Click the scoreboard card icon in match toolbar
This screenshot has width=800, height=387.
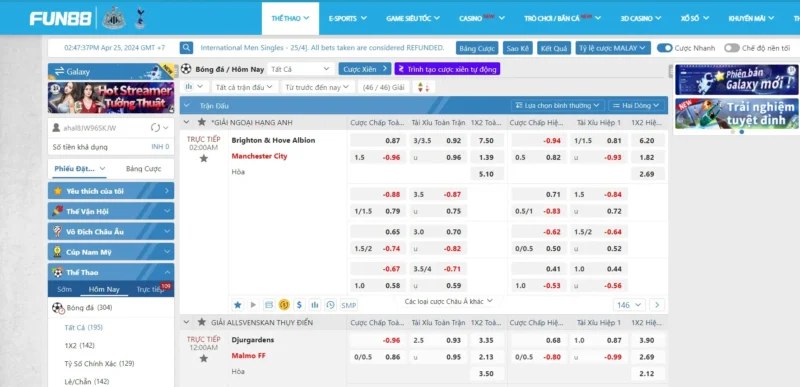(x=268, y=305)
